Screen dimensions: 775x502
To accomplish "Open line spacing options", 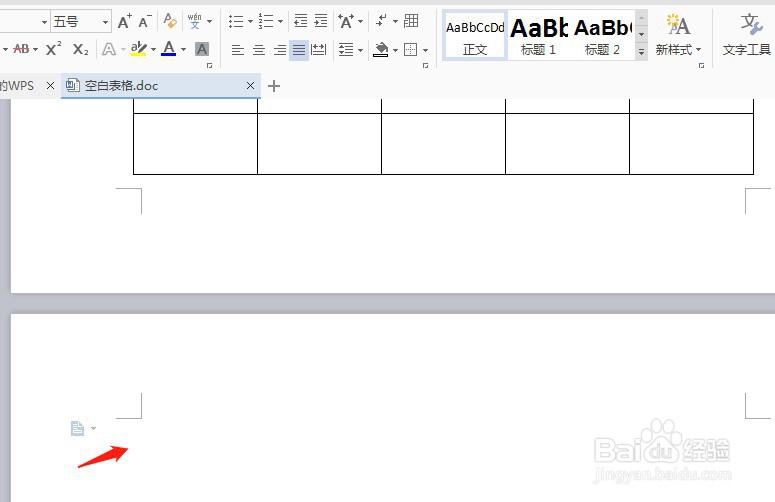I will tap(346, 50).
